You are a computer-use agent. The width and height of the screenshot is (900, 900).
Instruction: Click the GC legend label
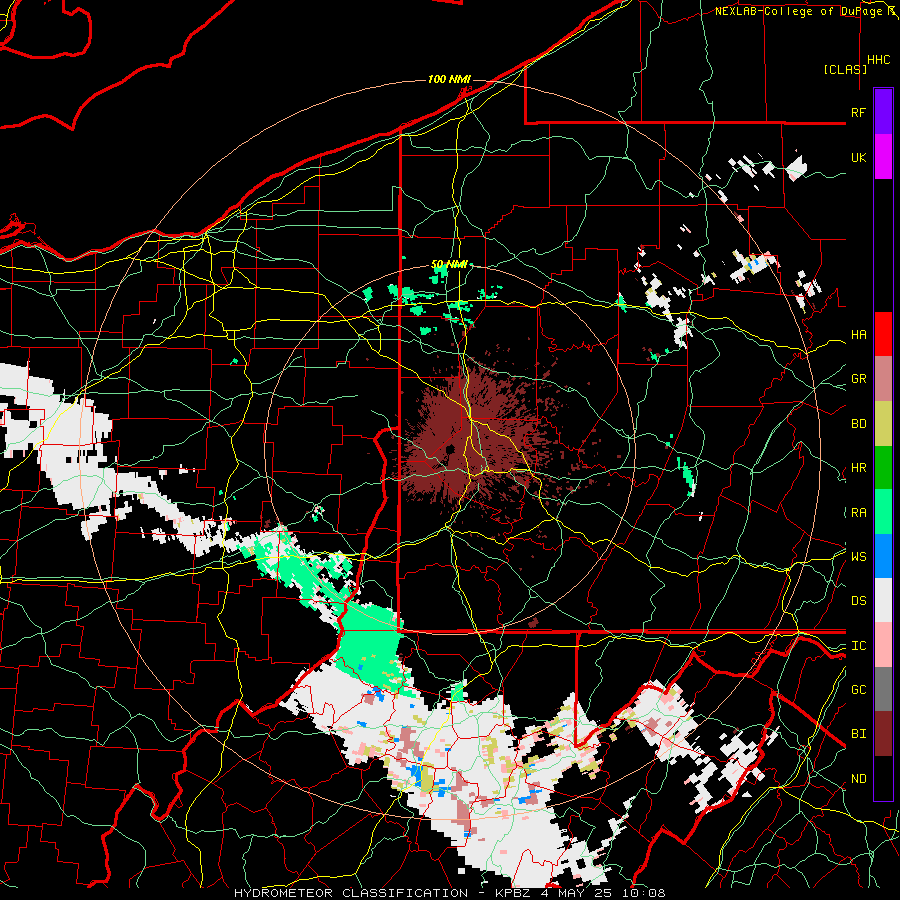pyautogui.click(x=858, y=690)
